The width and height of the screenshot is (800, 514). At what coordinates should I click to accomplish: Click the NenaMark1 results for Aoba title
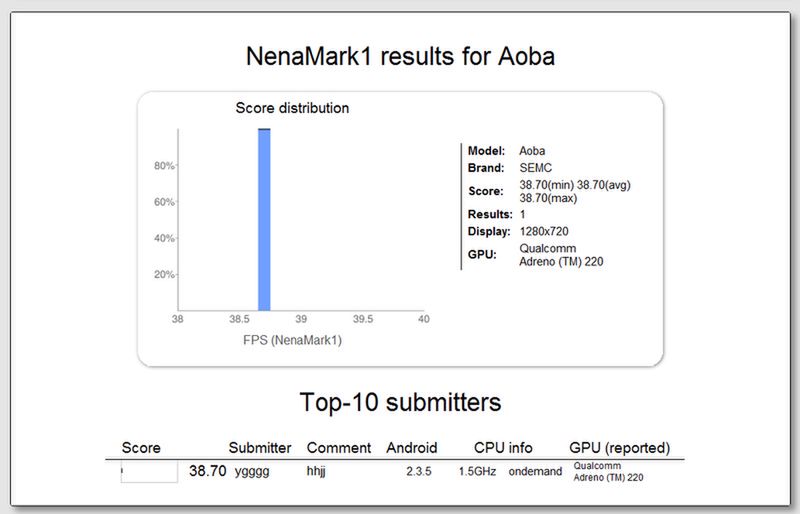click(x=400, y=57)
